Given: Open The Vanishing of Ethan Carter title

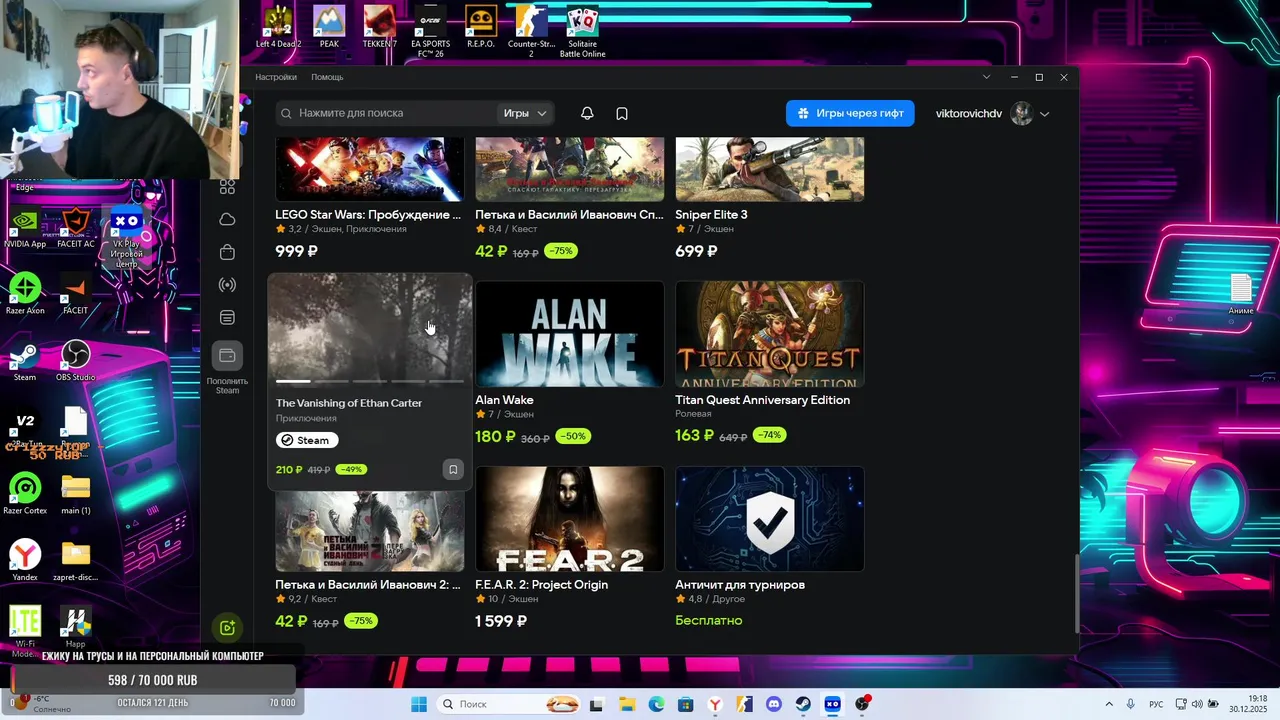Looking at the screenshot, I should click(349, 403).
